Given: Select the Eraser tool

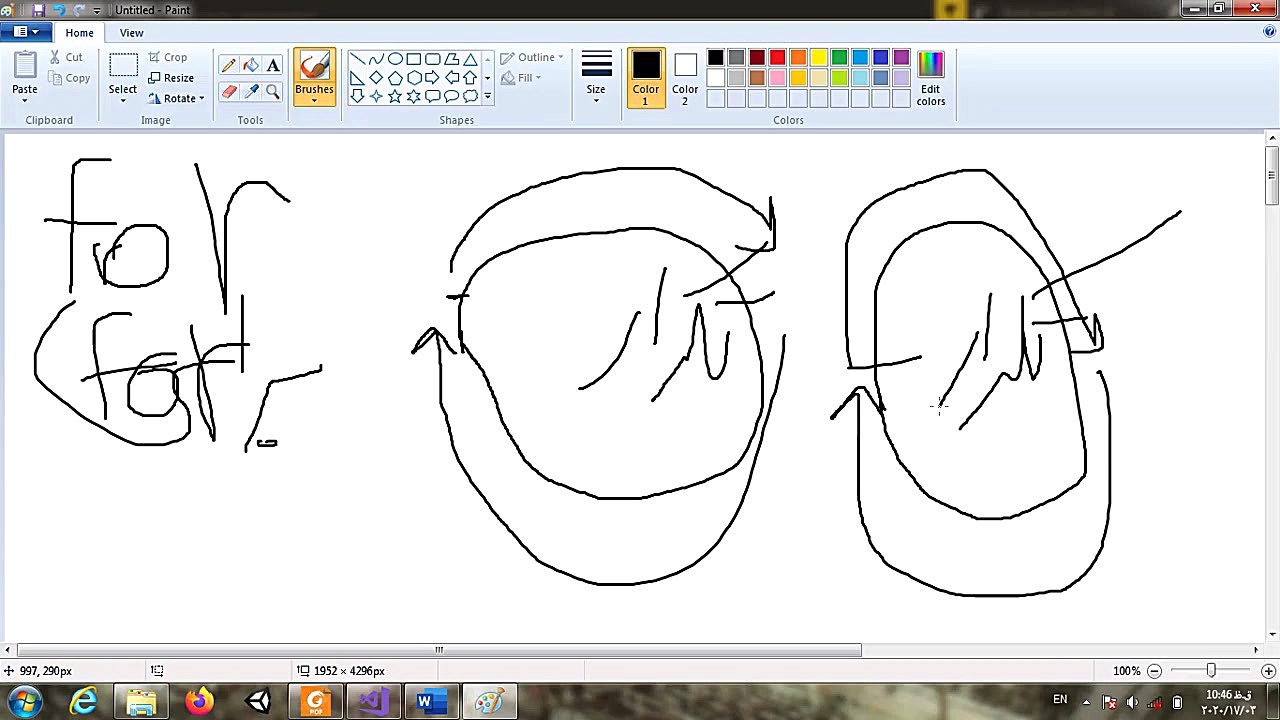Looking at the screenshot, I should point(229,92).
